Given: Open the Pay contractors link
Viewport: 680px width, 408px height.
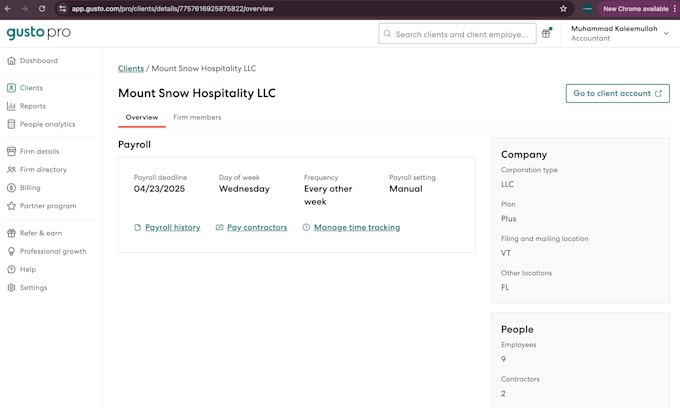Looking at the screenshot, I should 257,228.
